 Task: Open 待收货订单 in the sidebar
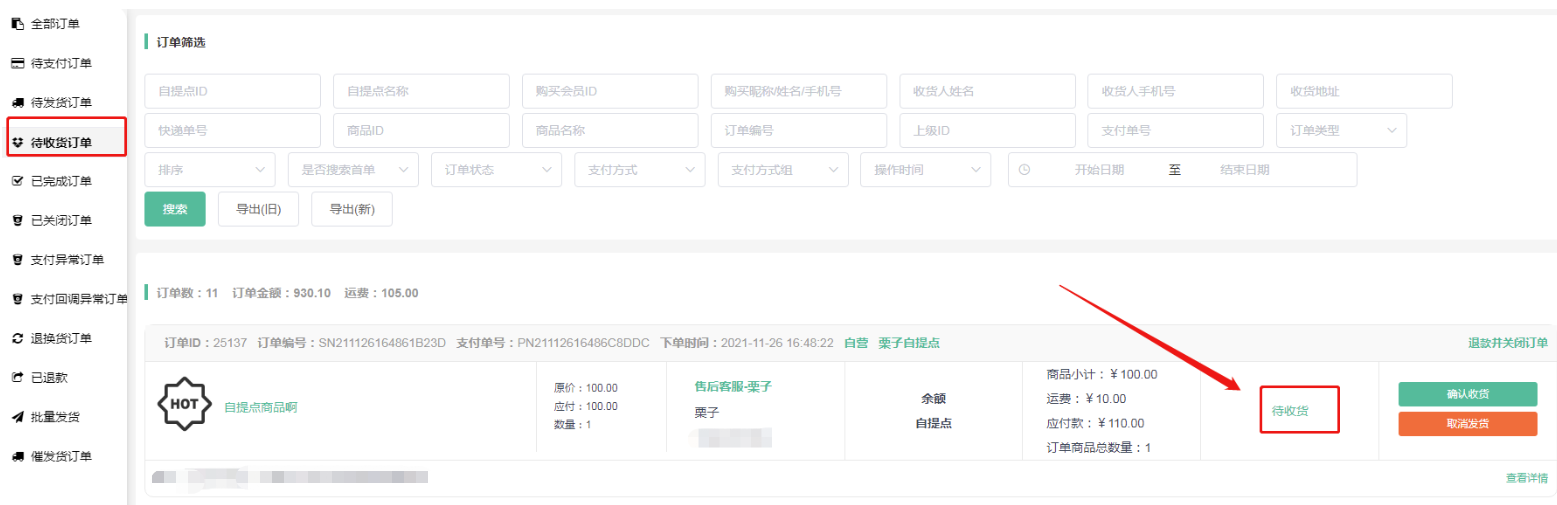pos(61,142)
